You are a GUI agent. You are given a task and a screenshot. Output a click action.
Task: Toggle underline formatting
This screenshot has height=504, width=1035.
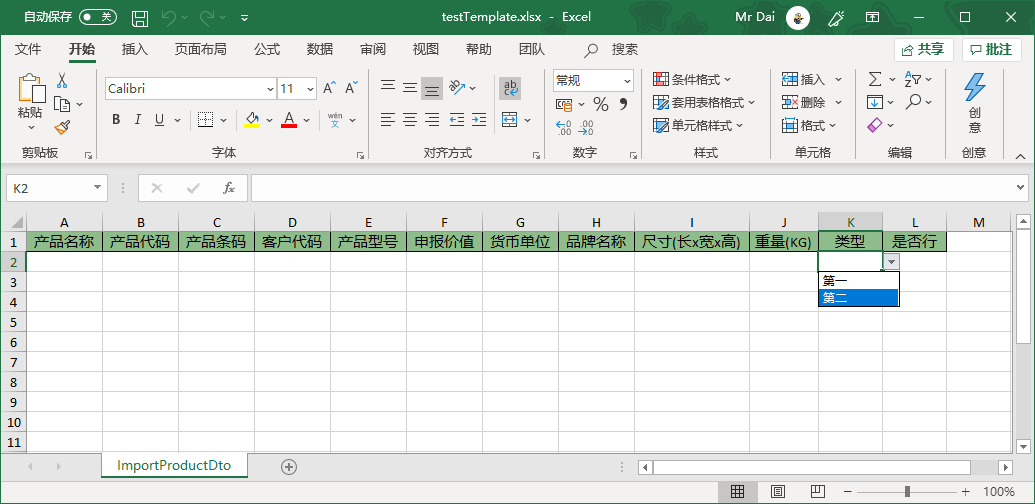click(x=158, y=120)
